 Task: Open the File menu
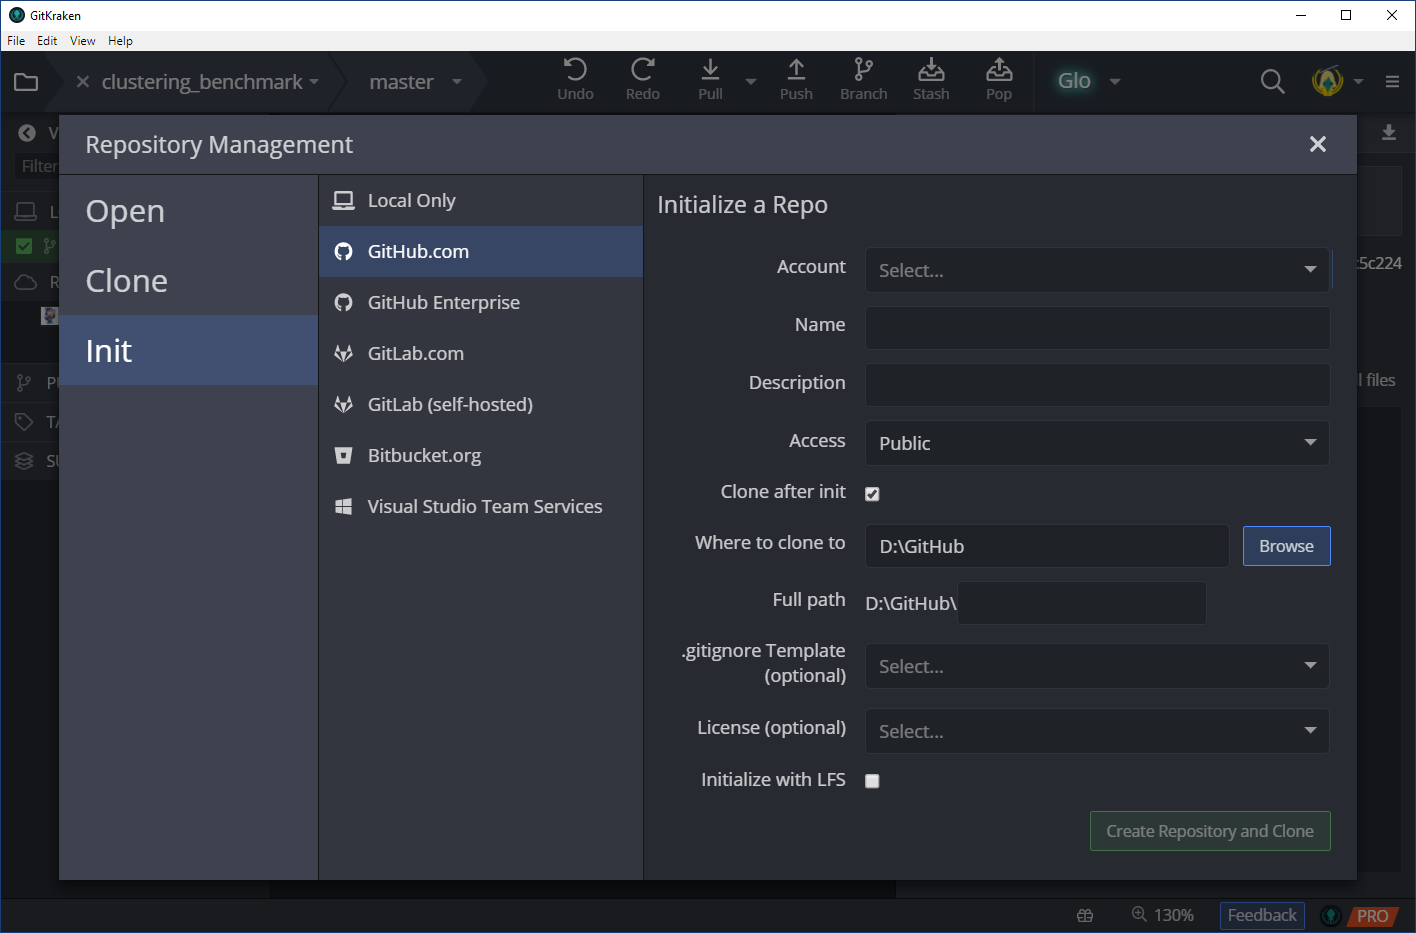tap(16, 41)
